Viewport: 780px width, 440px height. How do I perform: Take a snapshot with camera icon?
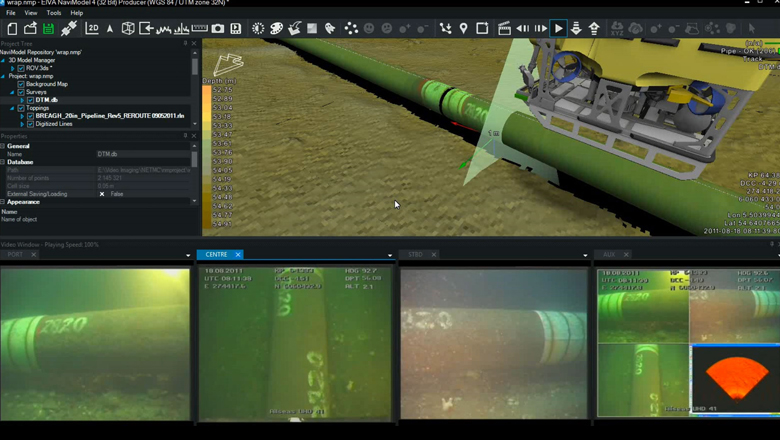[x=217, y=29]
